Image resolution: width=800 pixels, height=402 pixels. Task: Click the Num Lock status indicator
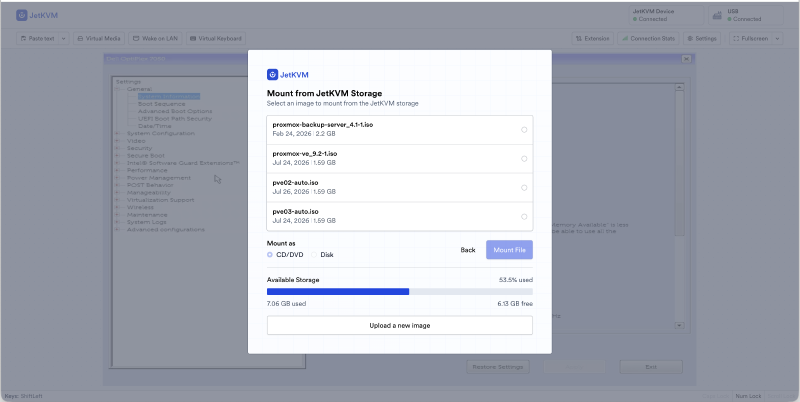pos(748,396)
